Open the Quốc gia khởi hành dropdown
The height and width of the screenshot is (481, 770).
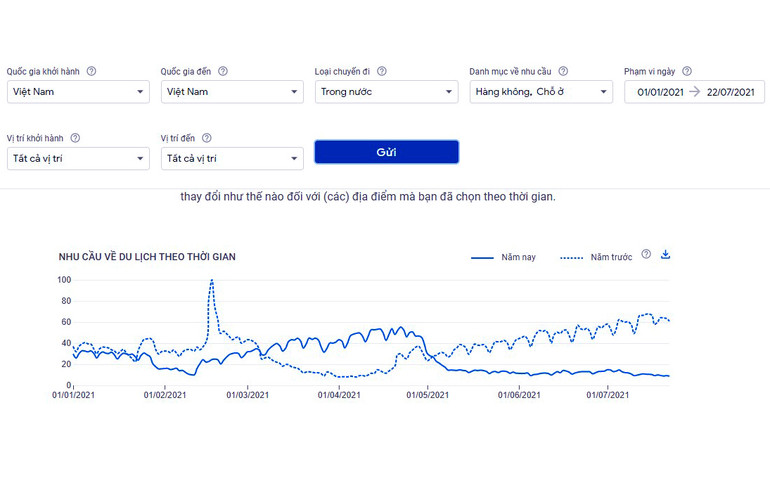coord(78,92)
